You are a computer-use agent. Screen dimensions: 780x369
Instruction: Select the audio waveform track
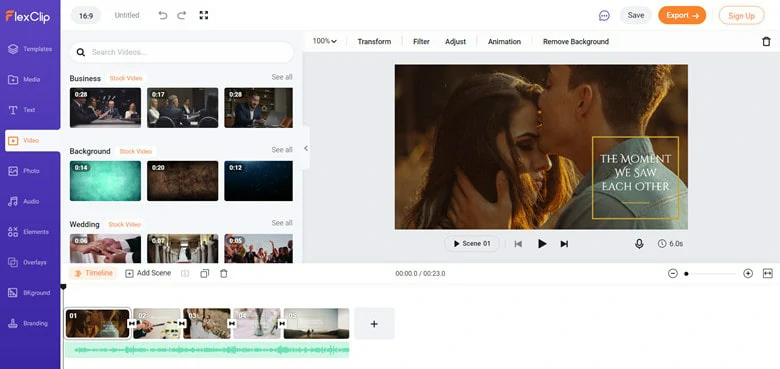point(207,350)
